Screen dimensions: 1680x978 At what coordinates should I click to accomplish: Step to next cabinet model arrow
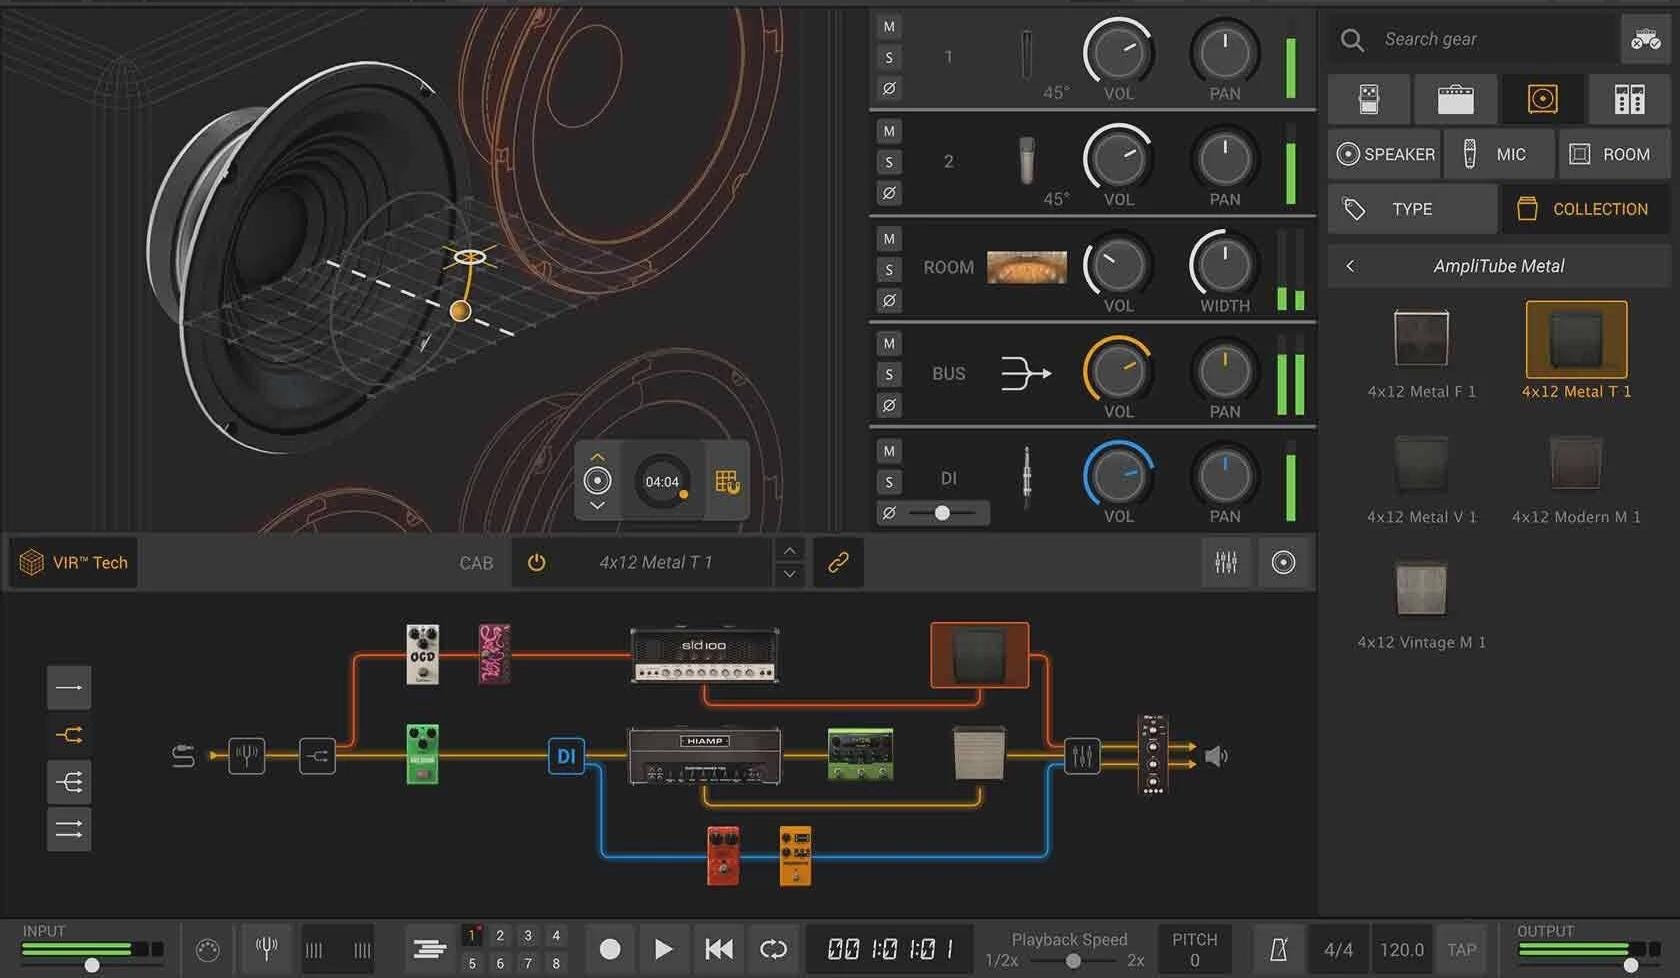click(790, 574)
